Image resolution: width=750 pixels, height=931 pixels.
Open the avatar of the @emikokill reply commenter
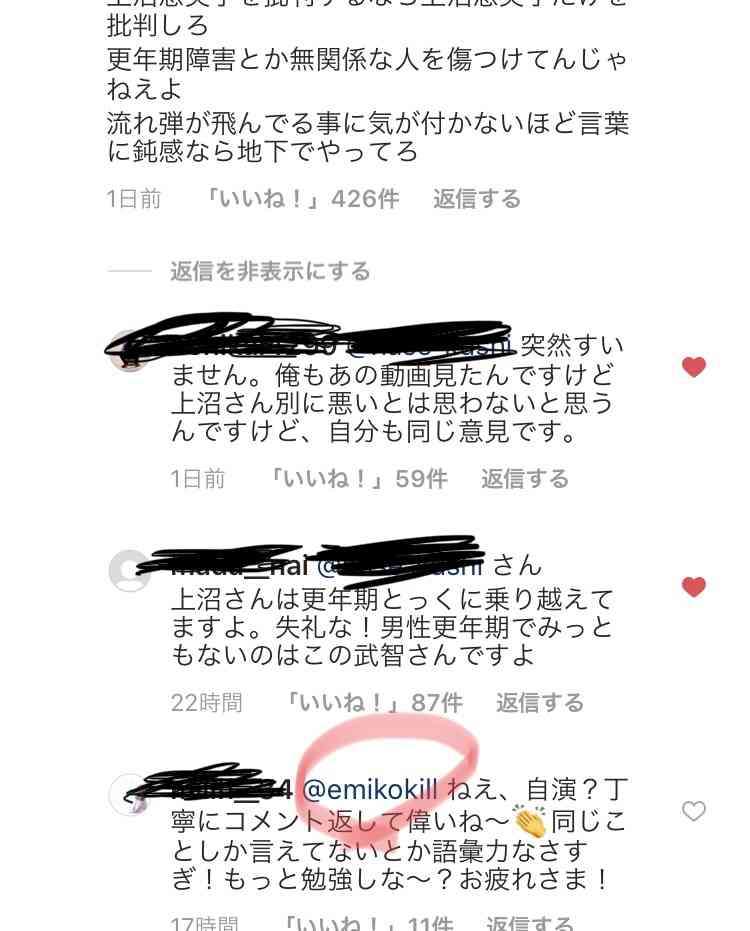(130, 794)
